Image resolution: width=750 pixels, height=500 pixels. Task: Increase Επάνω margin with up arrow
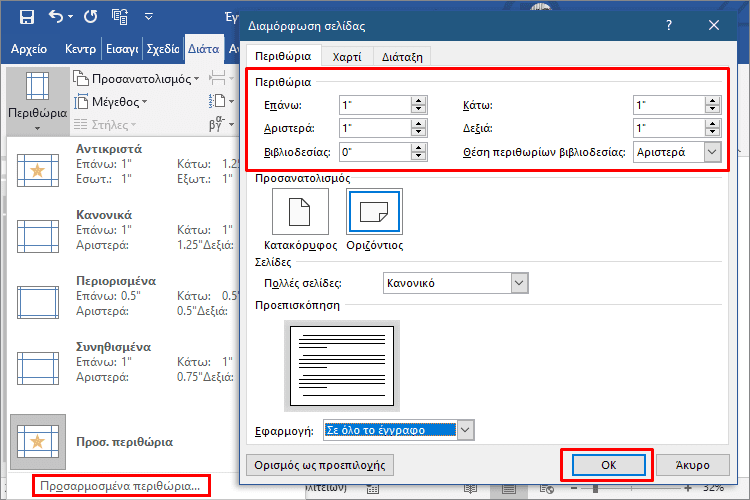pos(419,100)
